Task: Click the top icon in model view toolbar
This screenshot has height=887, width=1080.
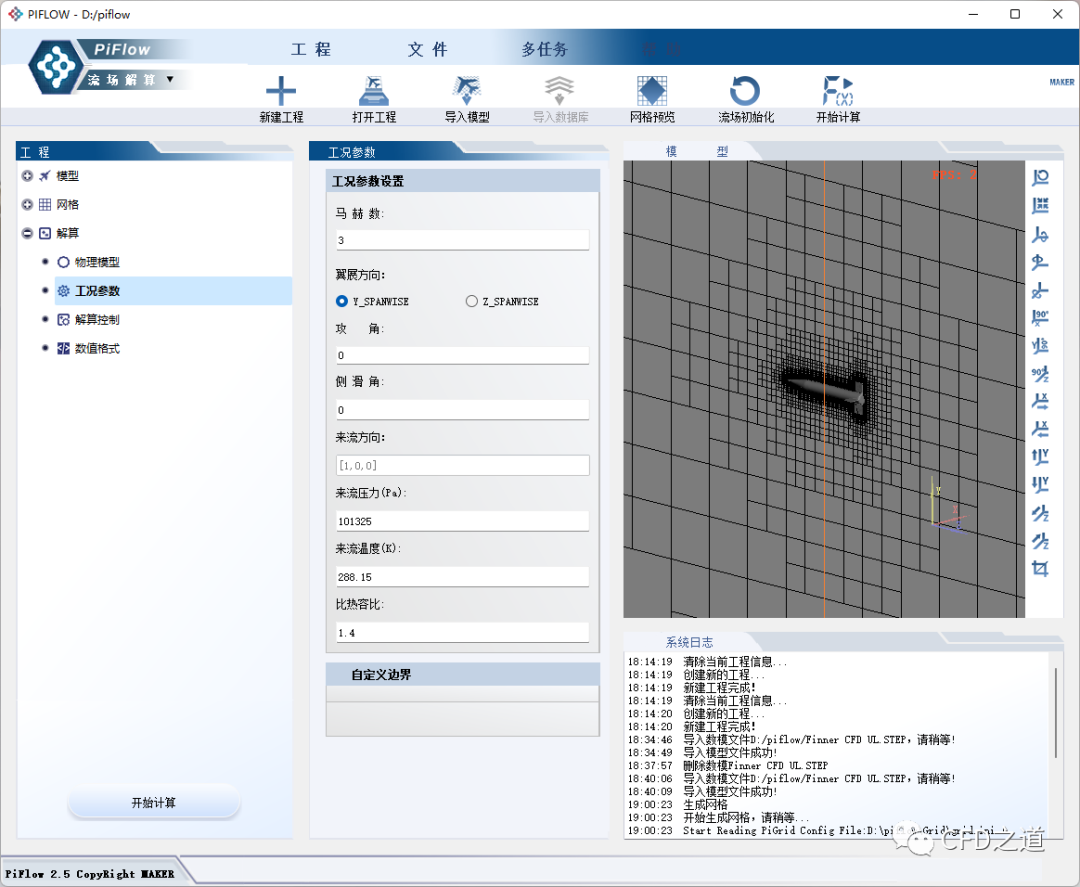Action: point(1040,178)
